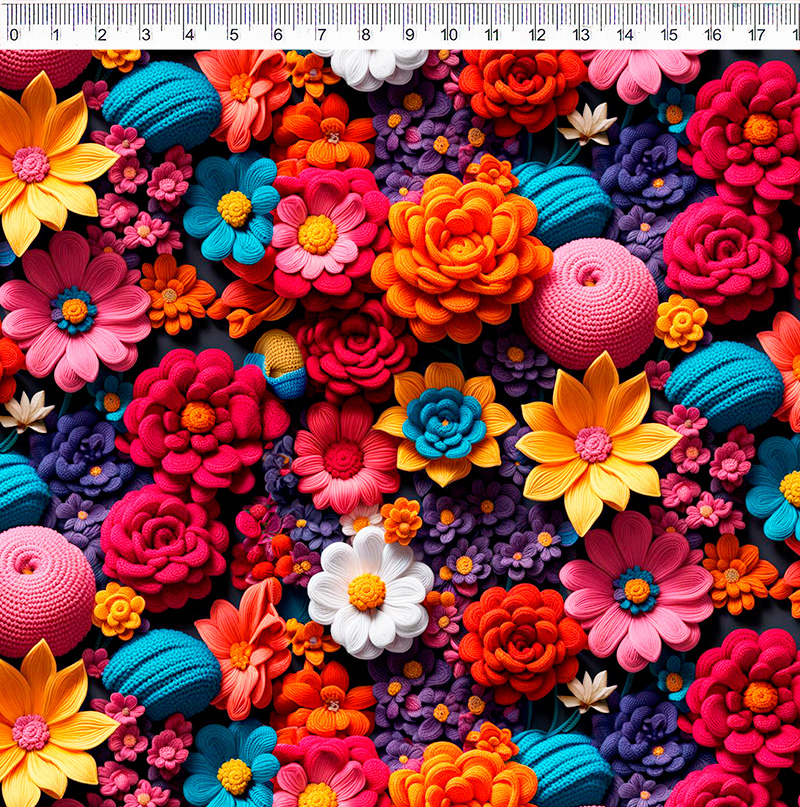Select the "11" label on the ruler
Screen dimensions: 800x807
(492, 35)
